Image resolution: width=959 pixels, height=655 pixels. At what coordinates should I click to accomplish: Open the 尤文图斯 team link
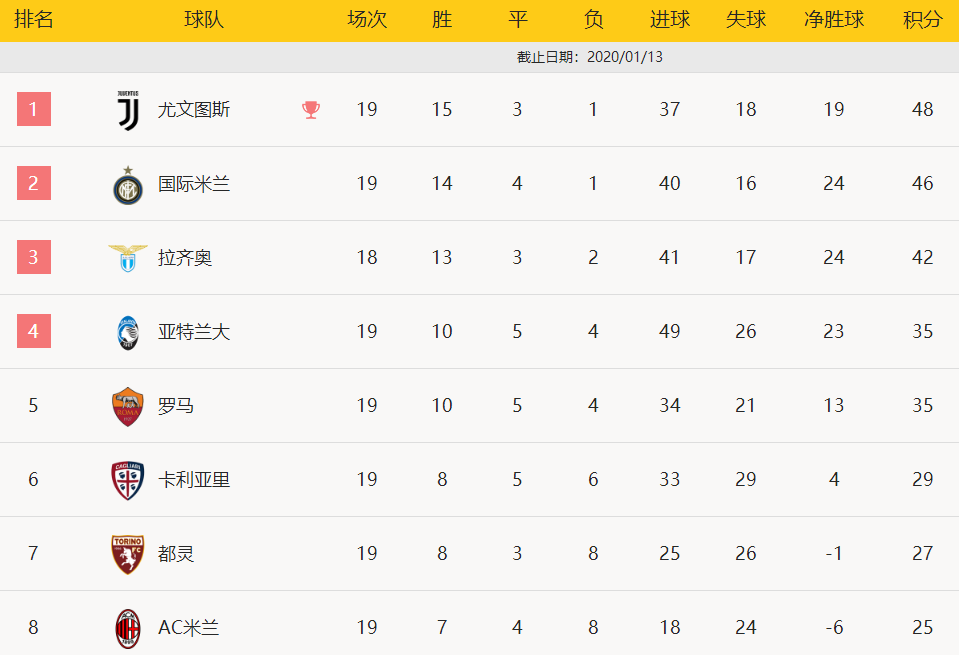(194, 109)
